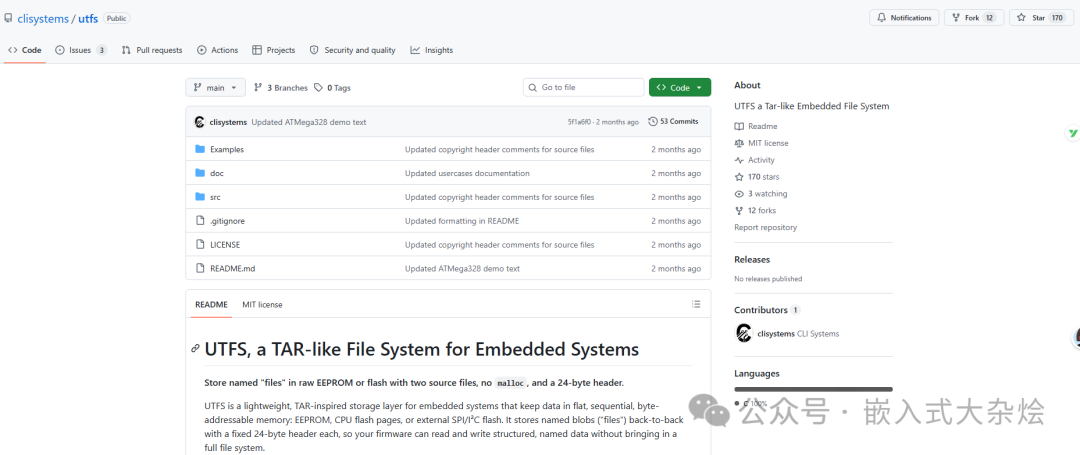1080x455 pixels.
Task: Star the utfs repository
Action: 1040,18
